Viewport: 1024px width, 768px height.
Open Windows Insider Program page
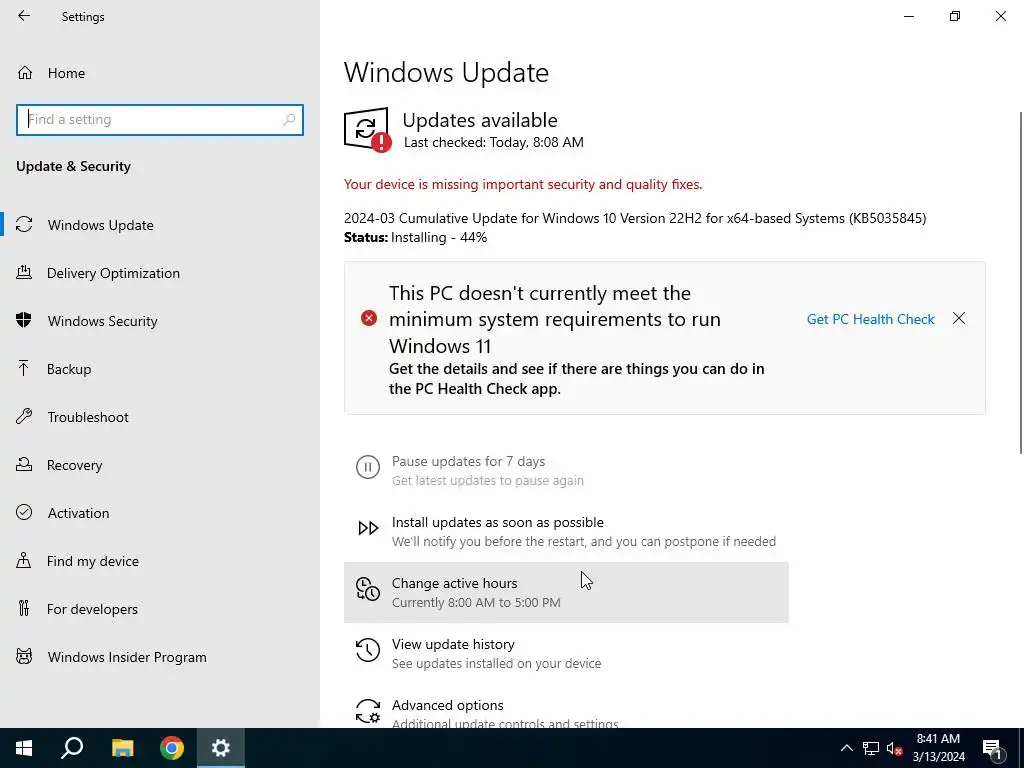[160, 657]
